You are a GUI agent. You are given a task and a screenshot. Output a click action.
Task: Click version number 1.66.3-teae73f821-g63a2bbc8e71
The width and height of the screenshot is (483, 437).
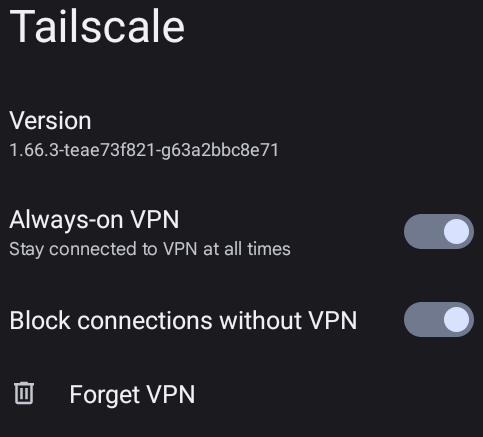pyautogui.click(x=144, y=150)
